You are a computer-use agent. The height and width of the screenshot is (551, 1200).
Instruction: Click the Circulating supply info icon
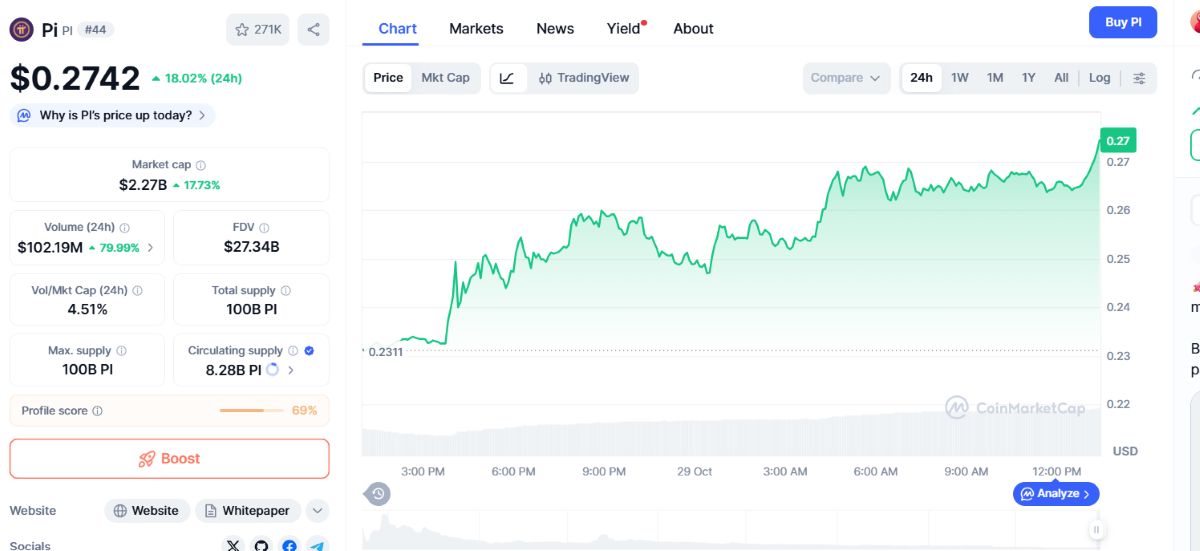tap(293, 351)
